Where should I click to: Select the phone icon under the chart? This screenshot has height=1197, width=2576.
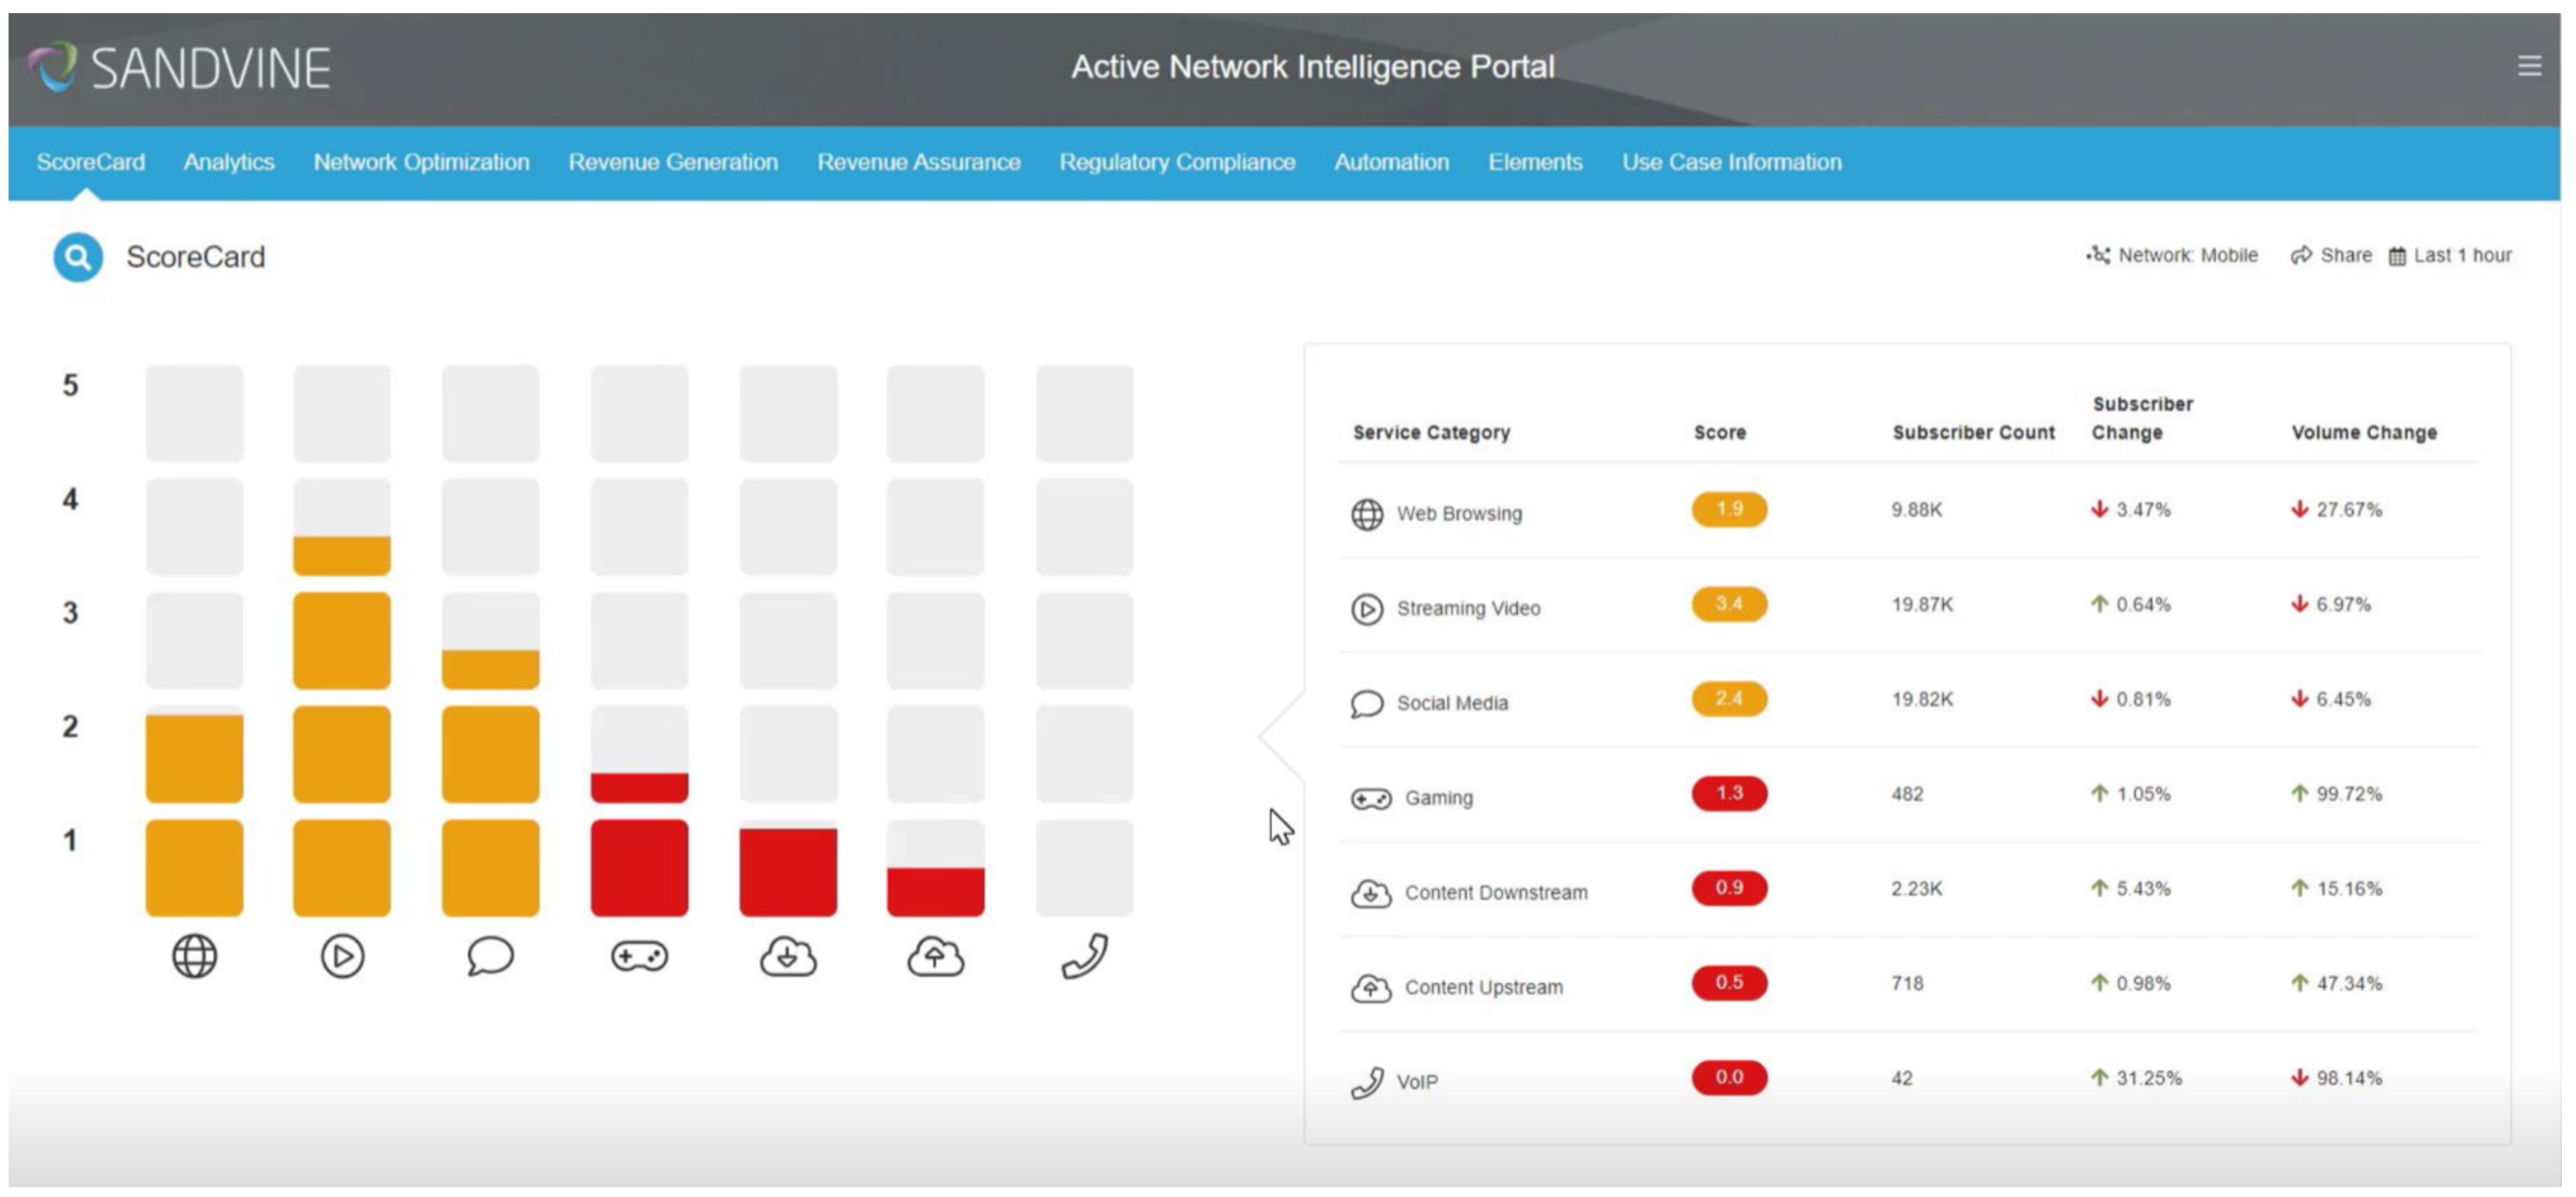coord(1085,956)
